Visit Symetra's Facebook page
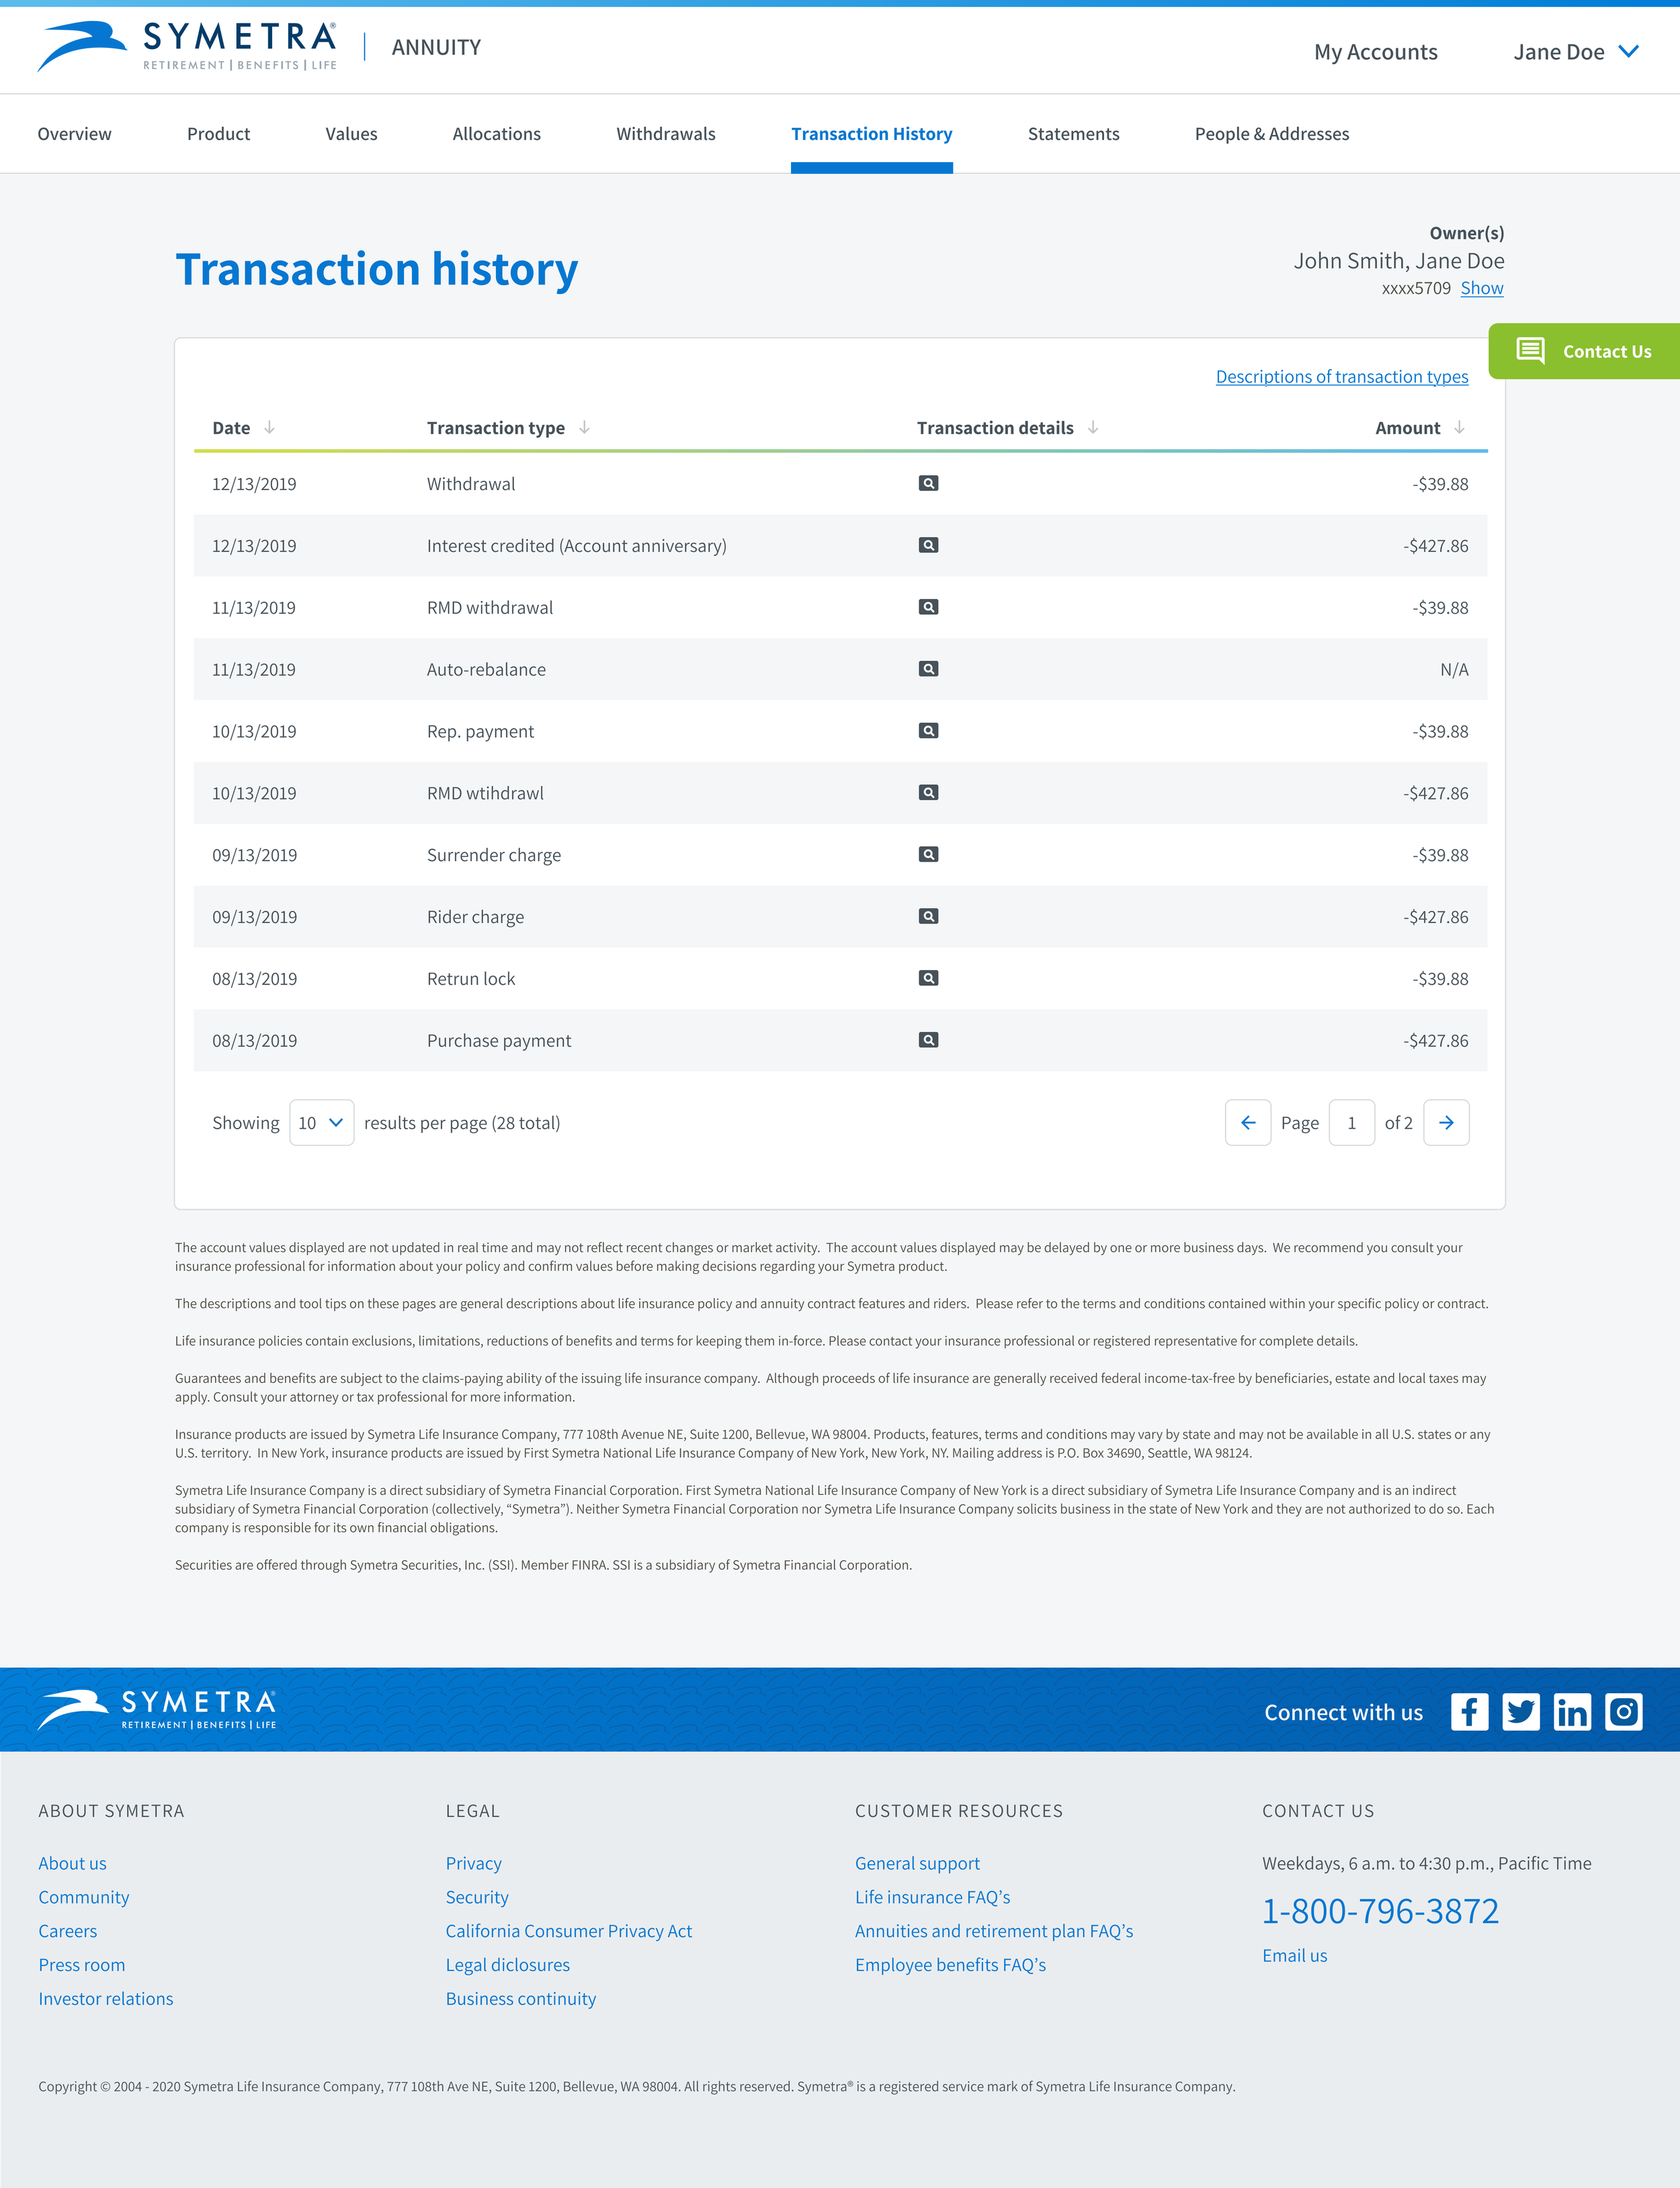Screen dimensions: 1680x2188 pyautogui.click(x=1470, y=1711)
